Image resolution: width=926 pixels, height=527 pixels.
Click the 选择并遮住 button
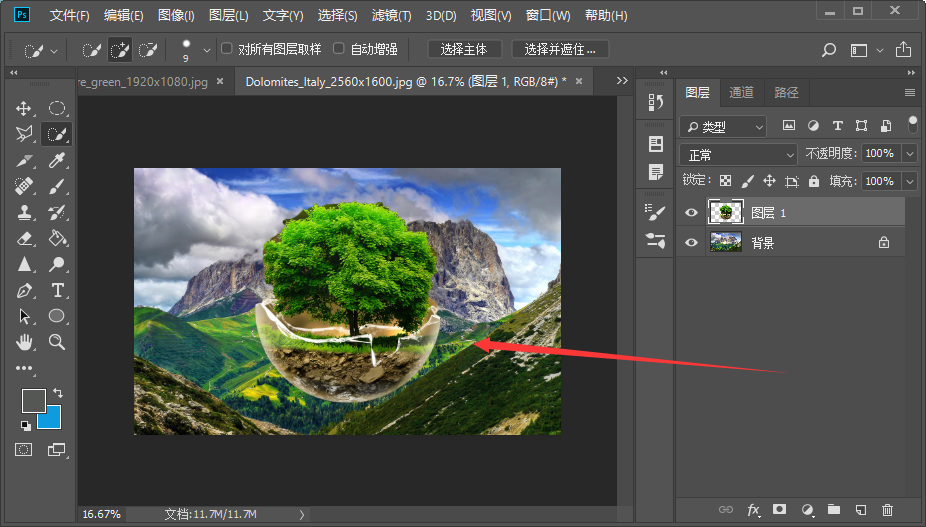coord(560,49)
